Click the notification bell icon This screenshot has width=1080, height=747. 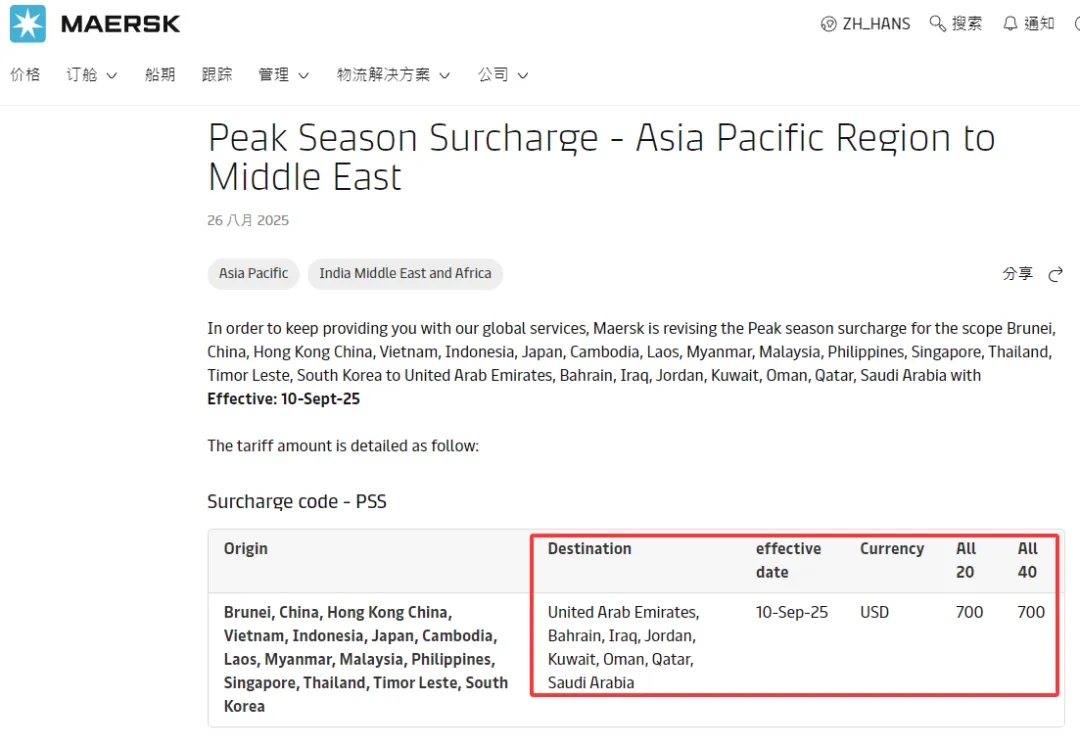pos(1010,23)
